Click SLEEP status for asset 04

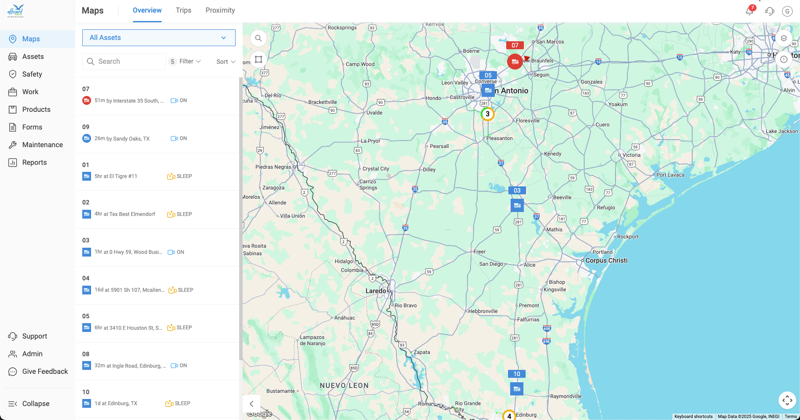[x=181, y=290]
